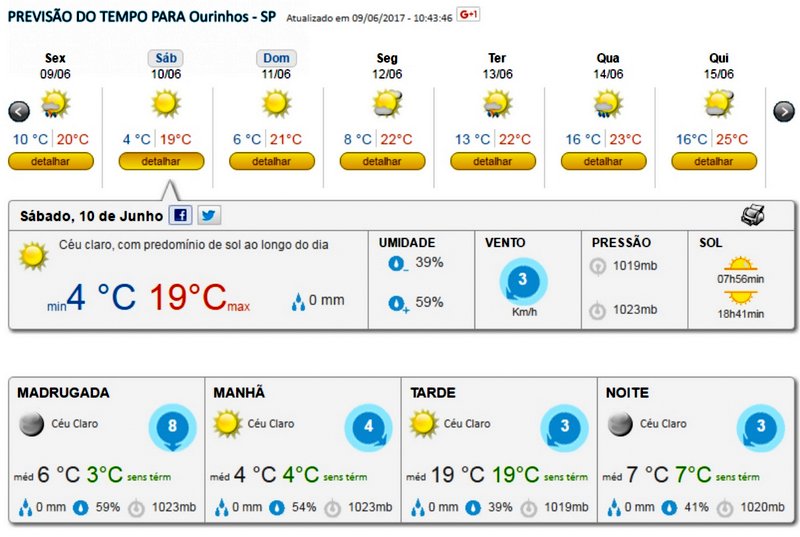Select the Ter day heading
This screenshot has width=800, height=537.
(x=497, y=58)
